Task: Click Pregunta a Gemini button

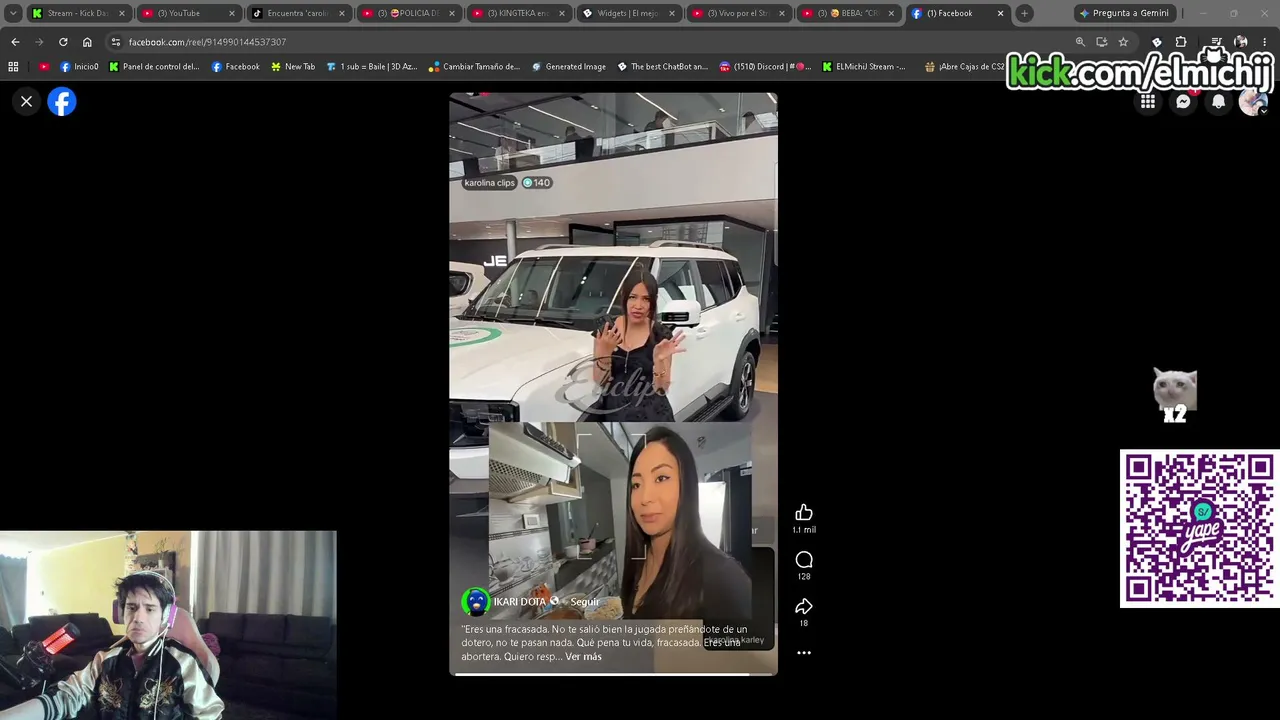Action: pyautogui.click(x=1124, y=13)
